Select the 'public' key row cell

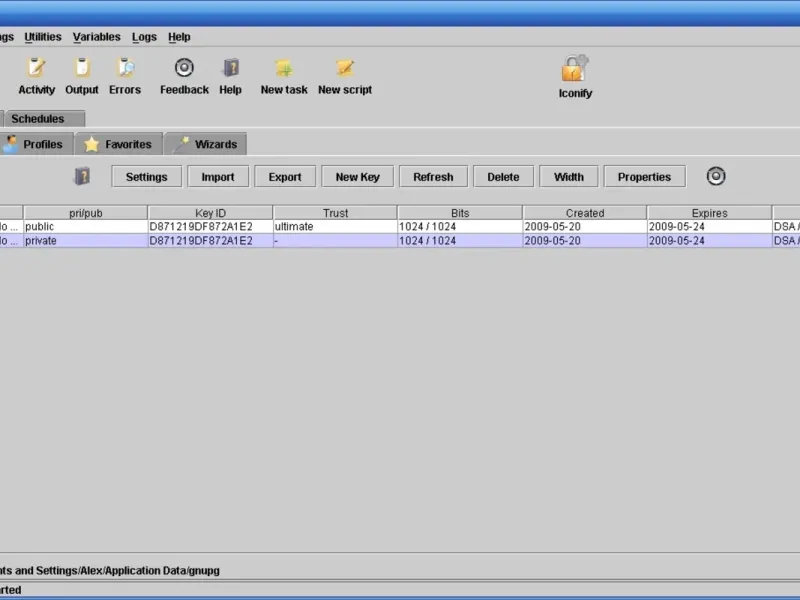pyautogui.click(x=86, y=227)
